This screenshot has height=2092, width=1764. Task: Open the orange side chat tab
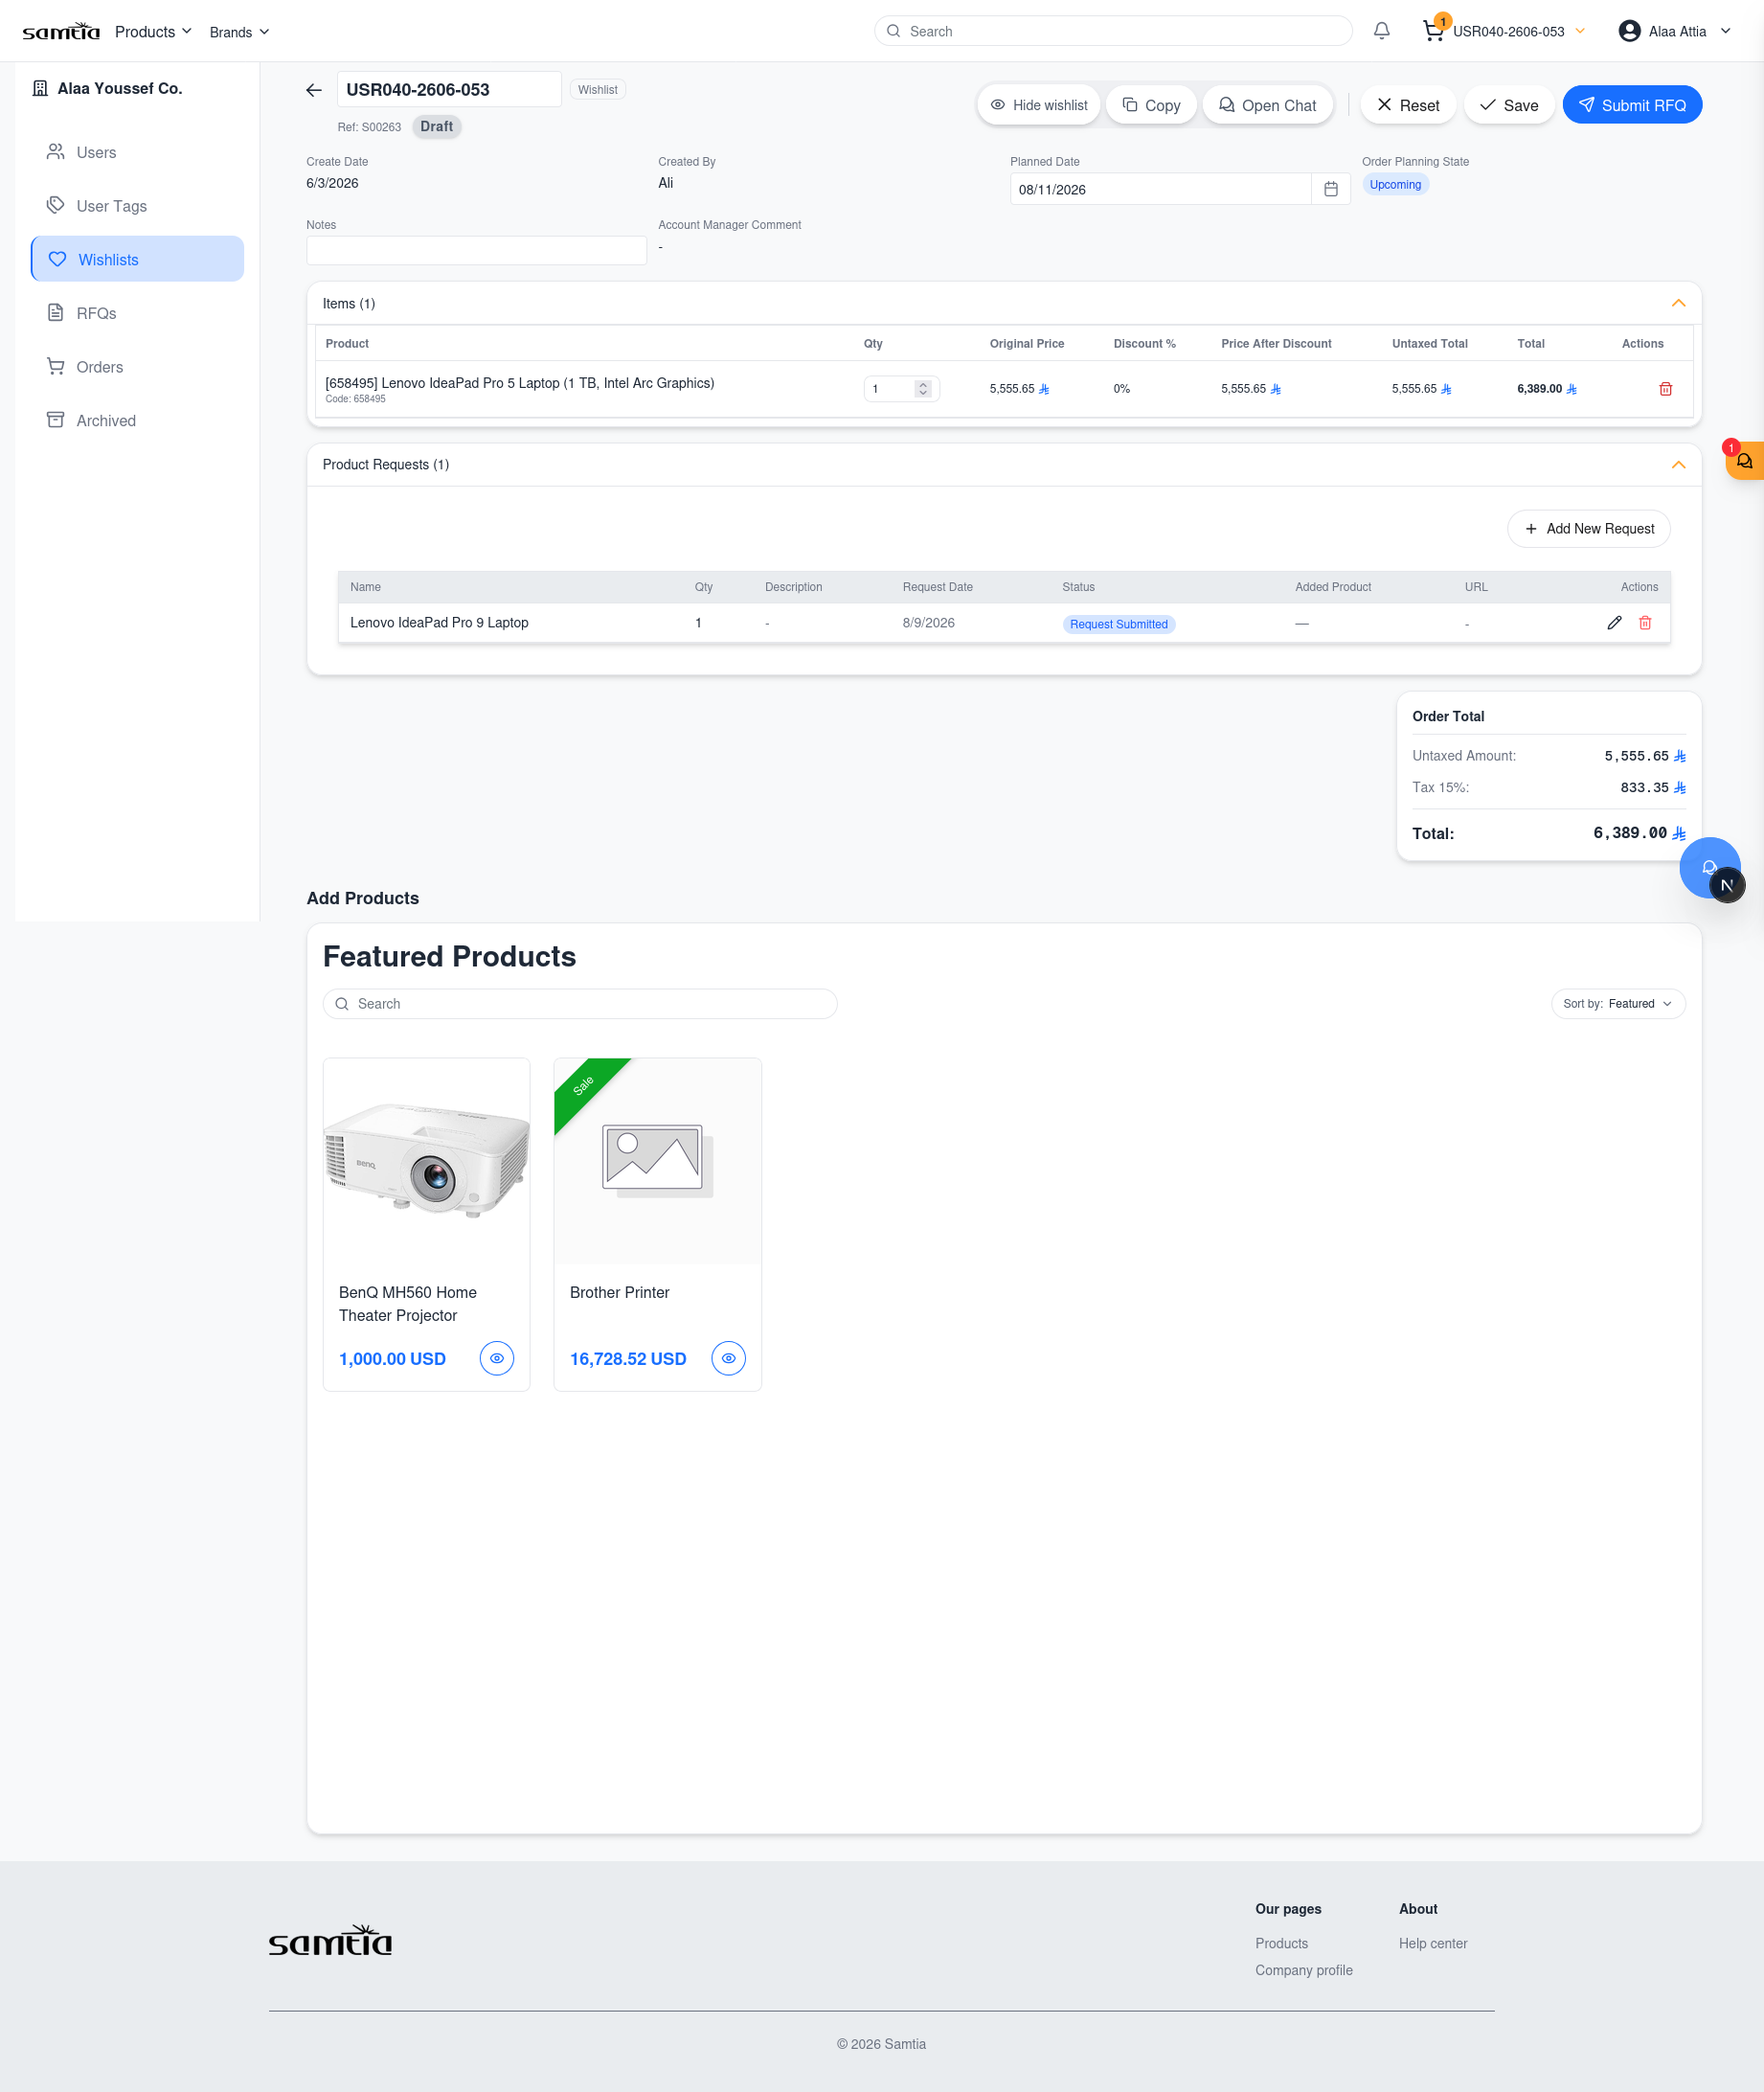click(1745, 461)
